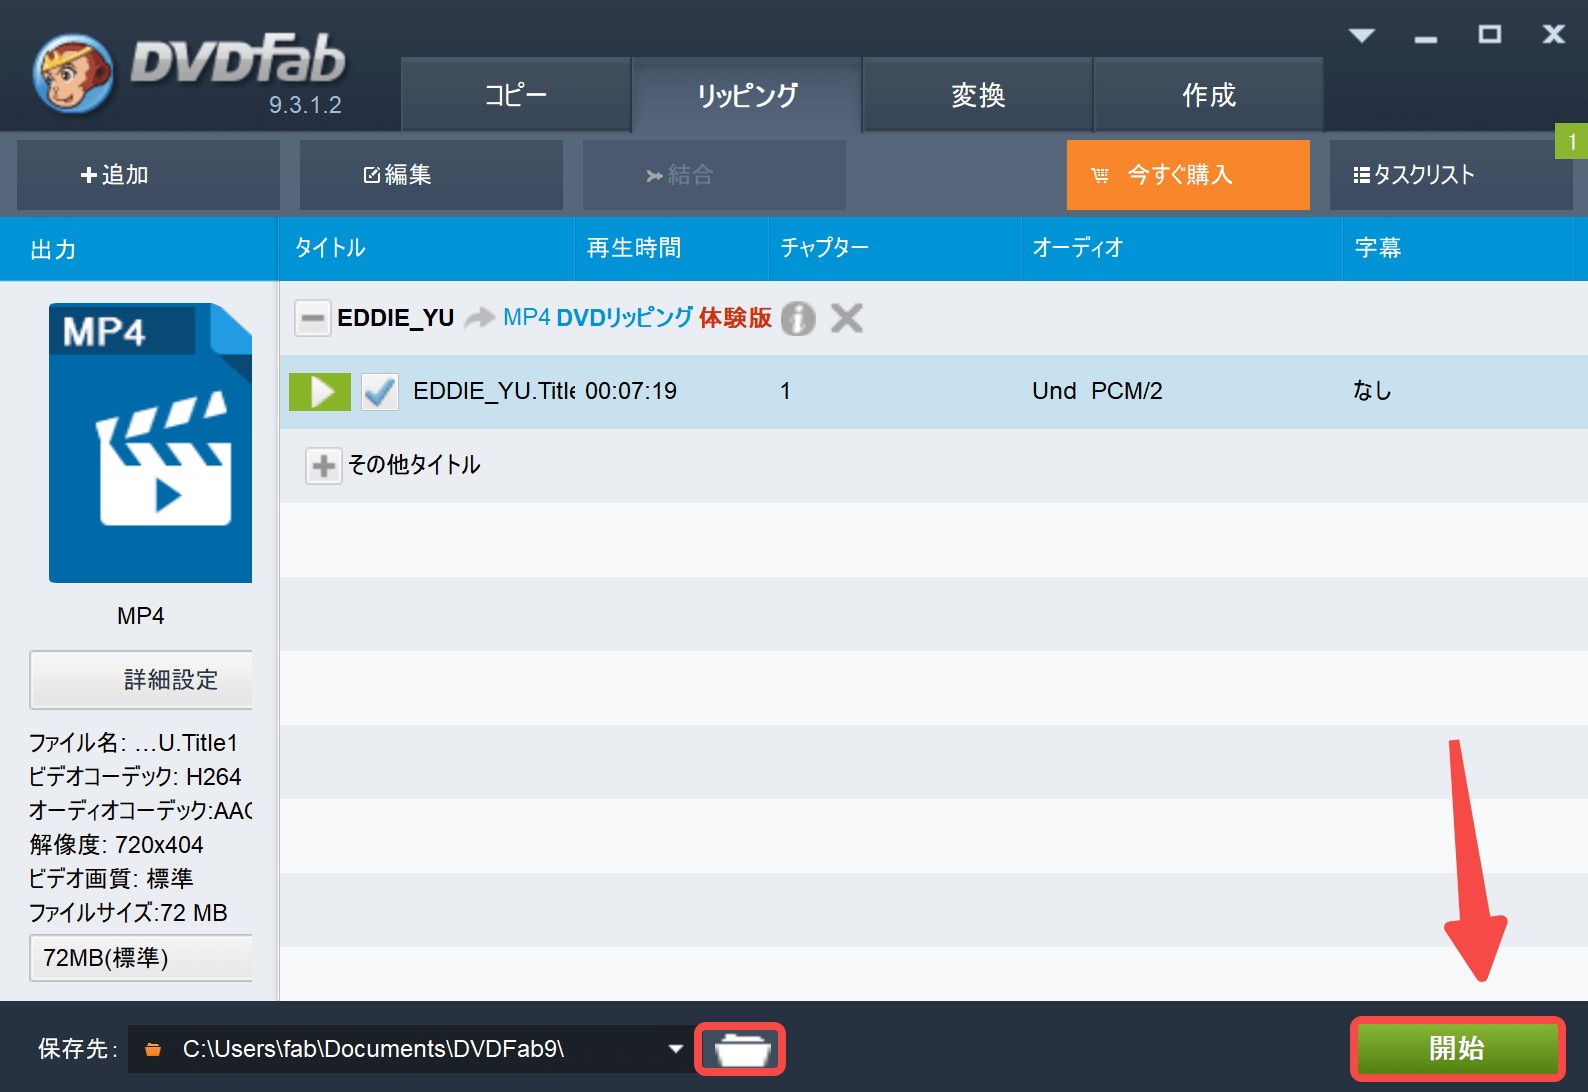Click 今すぐ購入 buy now button
Image resolution: width=1588 pixels, height=1092 pixels.
click(x=1188, y=175)
